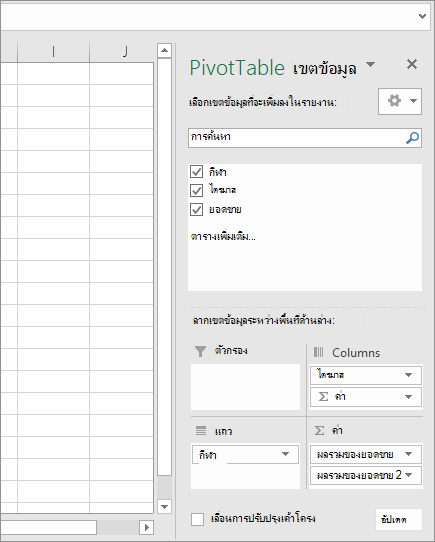
Task: Uncheck the ไตรมาส field checkbox
Action: pyautogui.click(x=196, y=190)
